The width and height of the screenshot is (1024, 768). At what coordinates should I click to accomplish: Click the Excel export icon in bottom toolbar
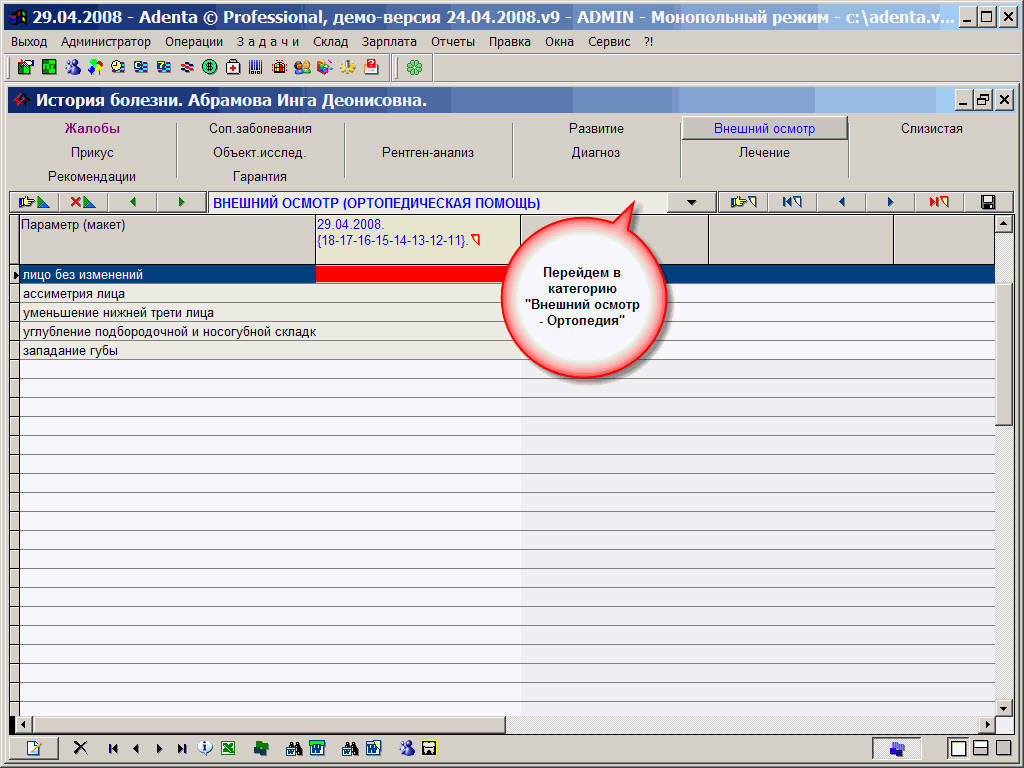[228, 748]
